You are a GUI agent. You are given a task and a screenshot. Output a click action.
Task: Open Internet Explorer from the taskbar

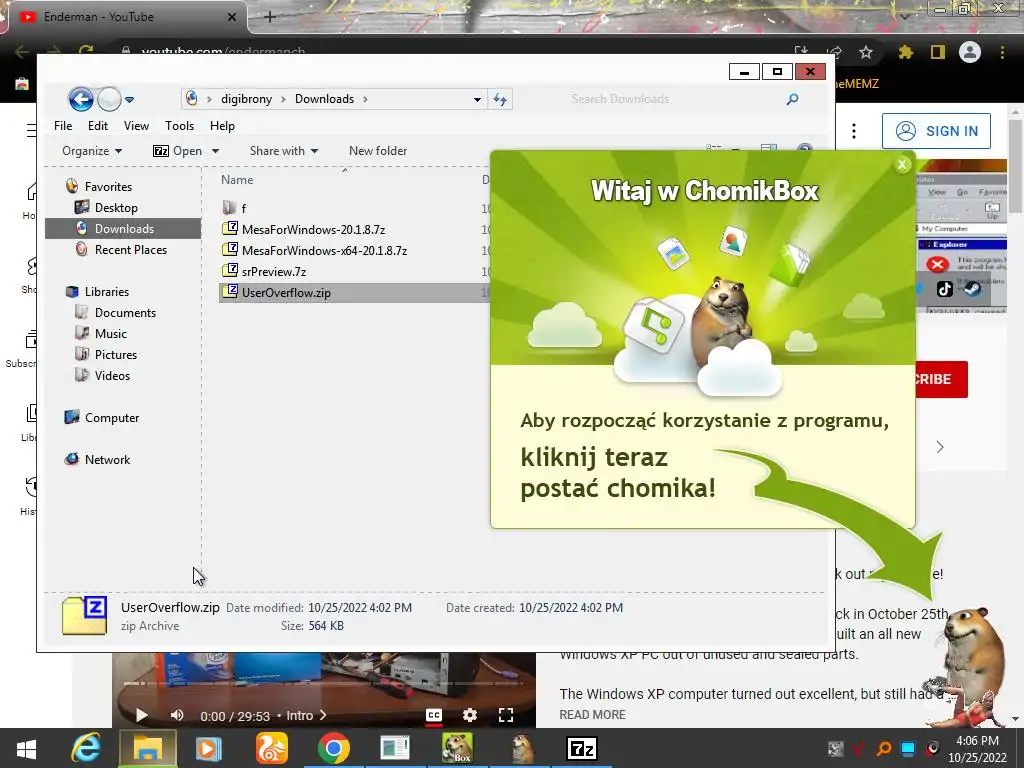coord(86,749)
